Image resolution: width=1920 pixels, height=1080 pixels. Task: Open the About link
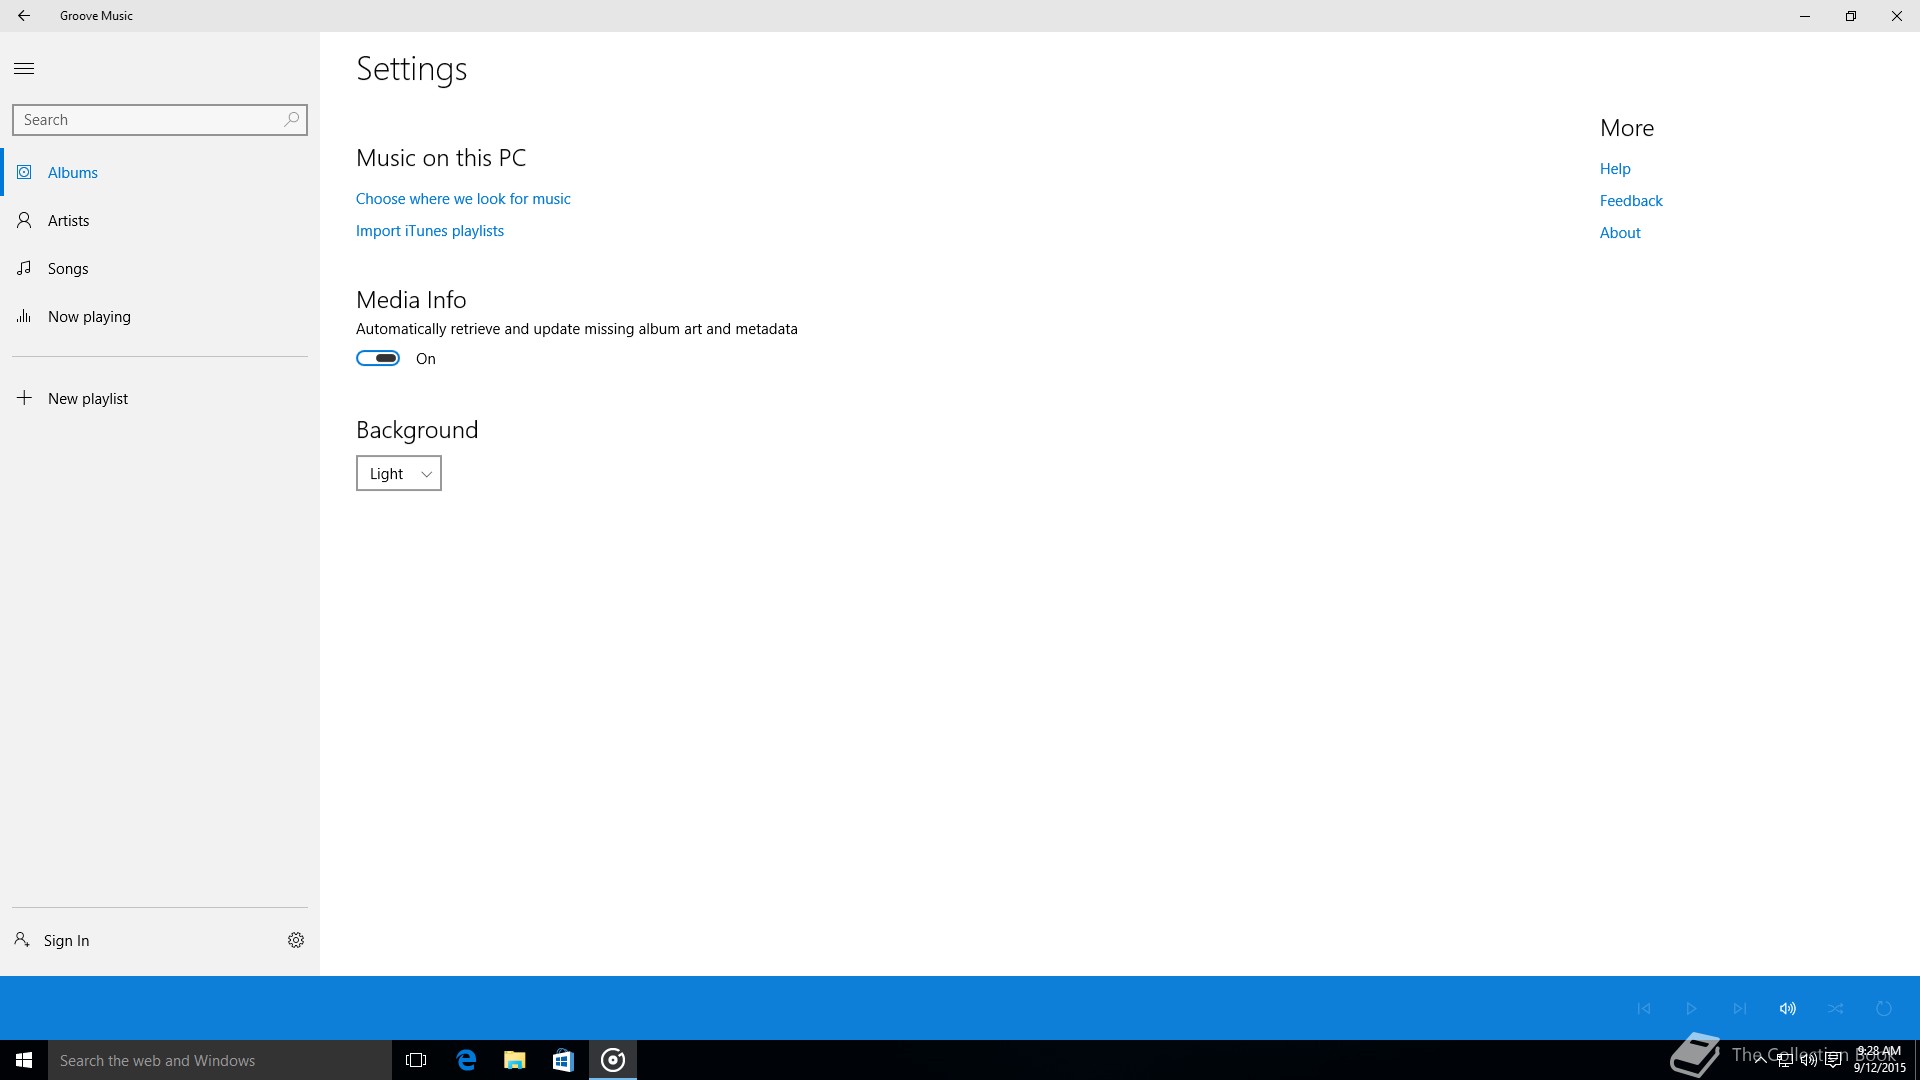(1620, 233)
